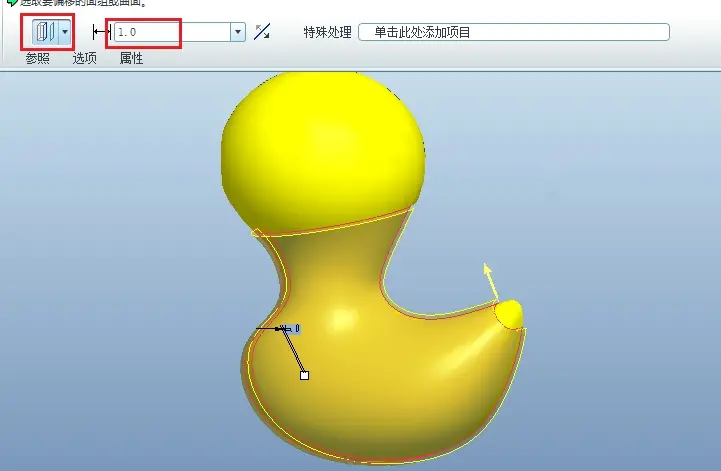Click the green prompt arrow icon

(12, 2)
